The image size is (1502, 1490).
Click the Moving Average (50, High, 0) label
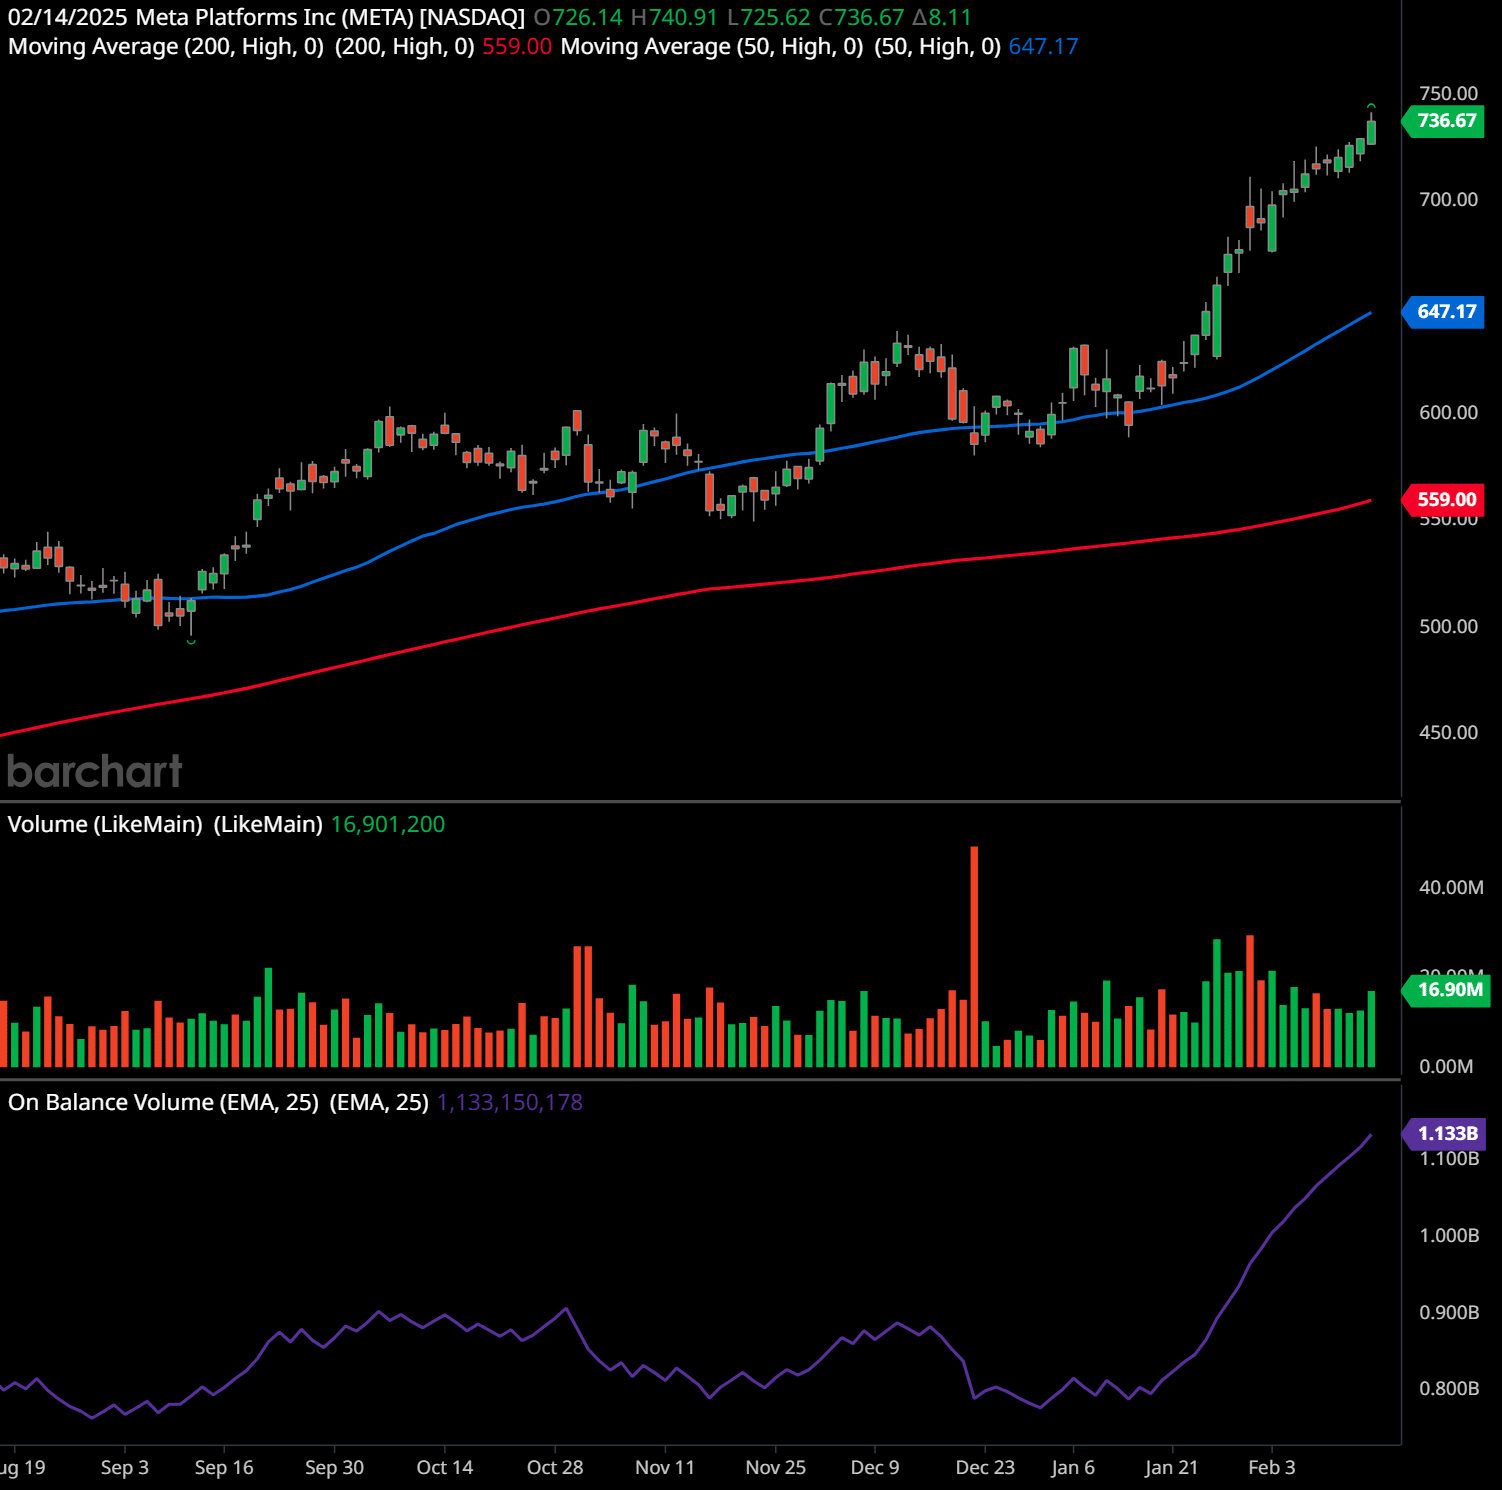click(x=712, y=46)
